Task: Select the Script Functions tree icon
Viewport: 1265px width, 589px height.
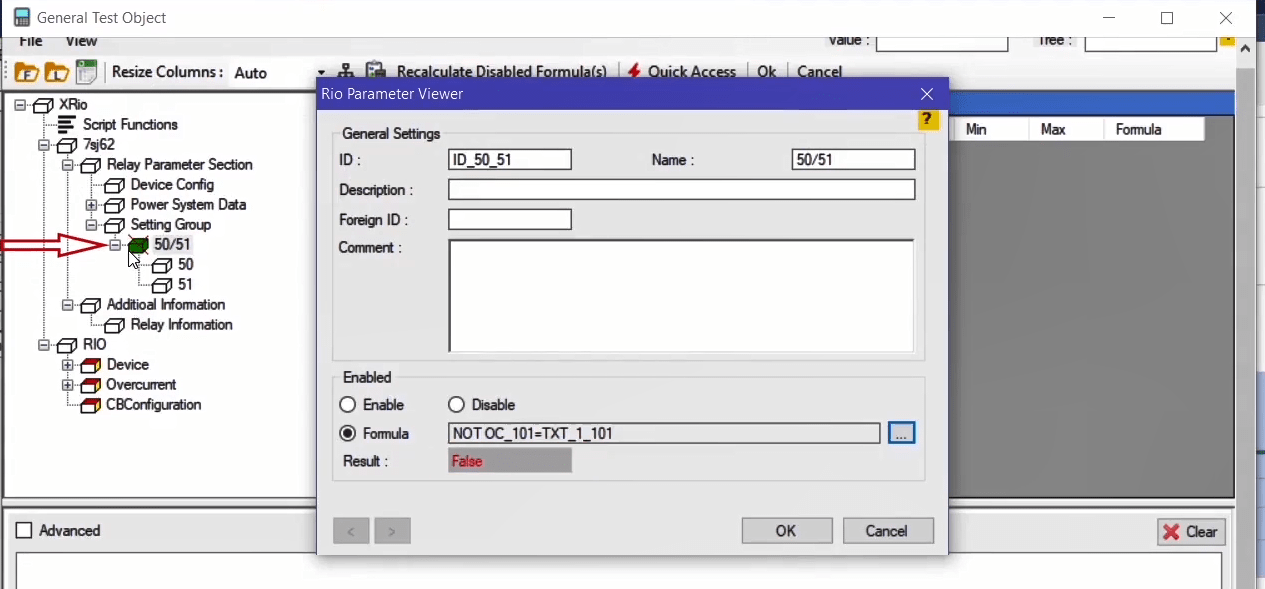Action: (67, 125)
